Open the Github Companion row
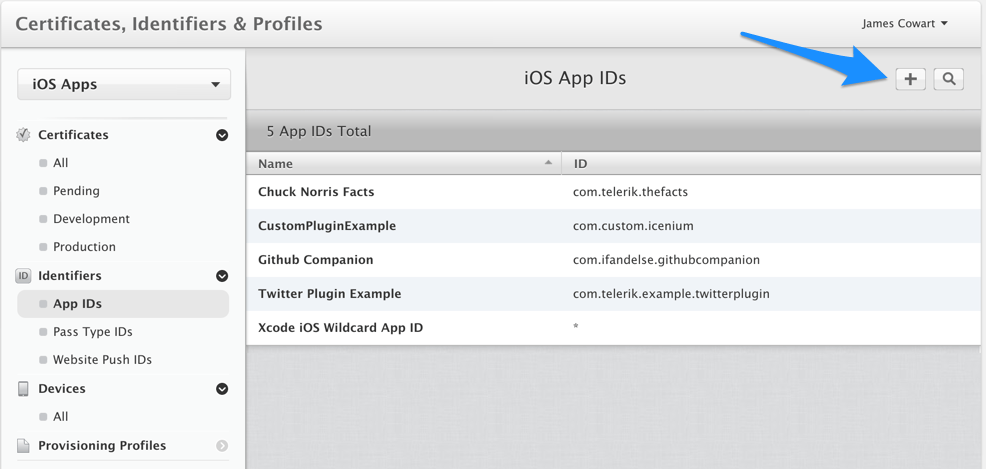The height and width of the screenshot is (469, 986). tap(613, 260)
